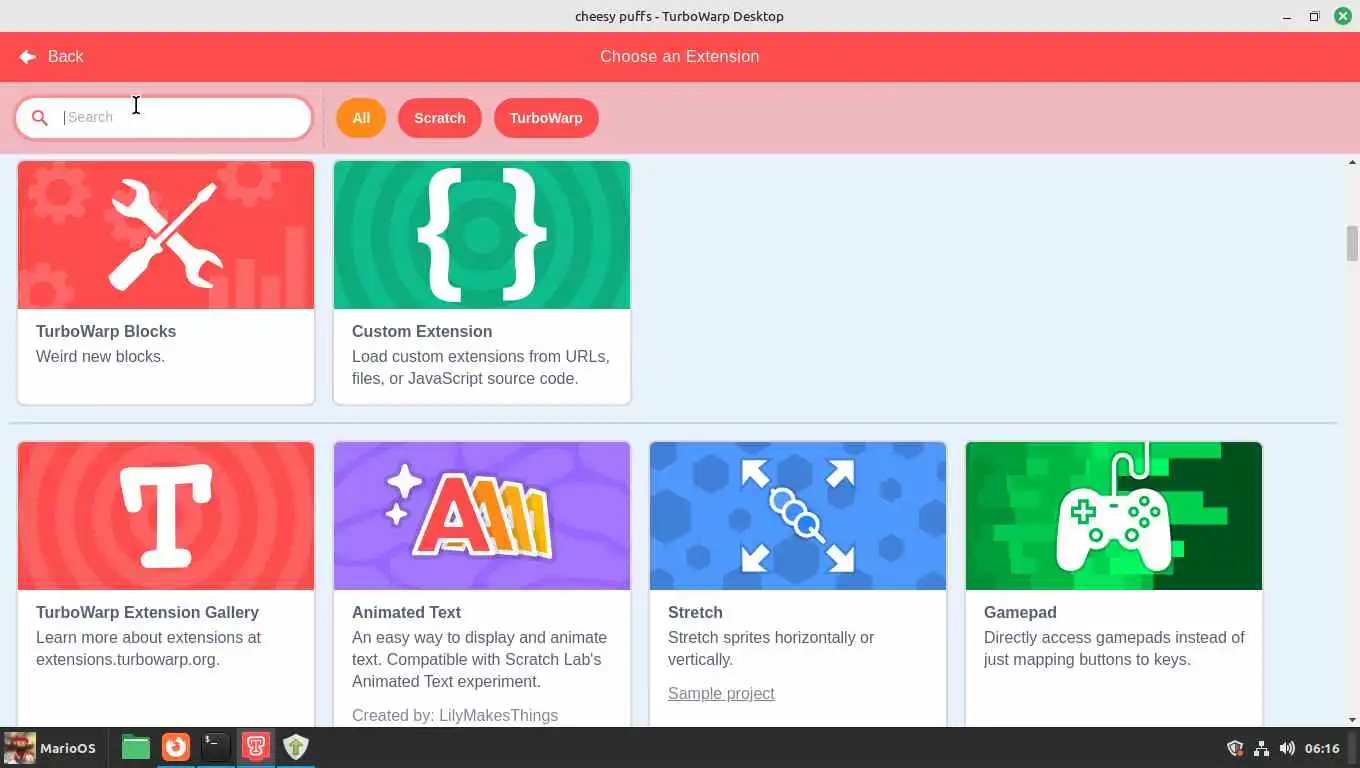Screen dimensions: 1360x768
Task: Click the scrollbar down arrow
Action: point(1352,719)
